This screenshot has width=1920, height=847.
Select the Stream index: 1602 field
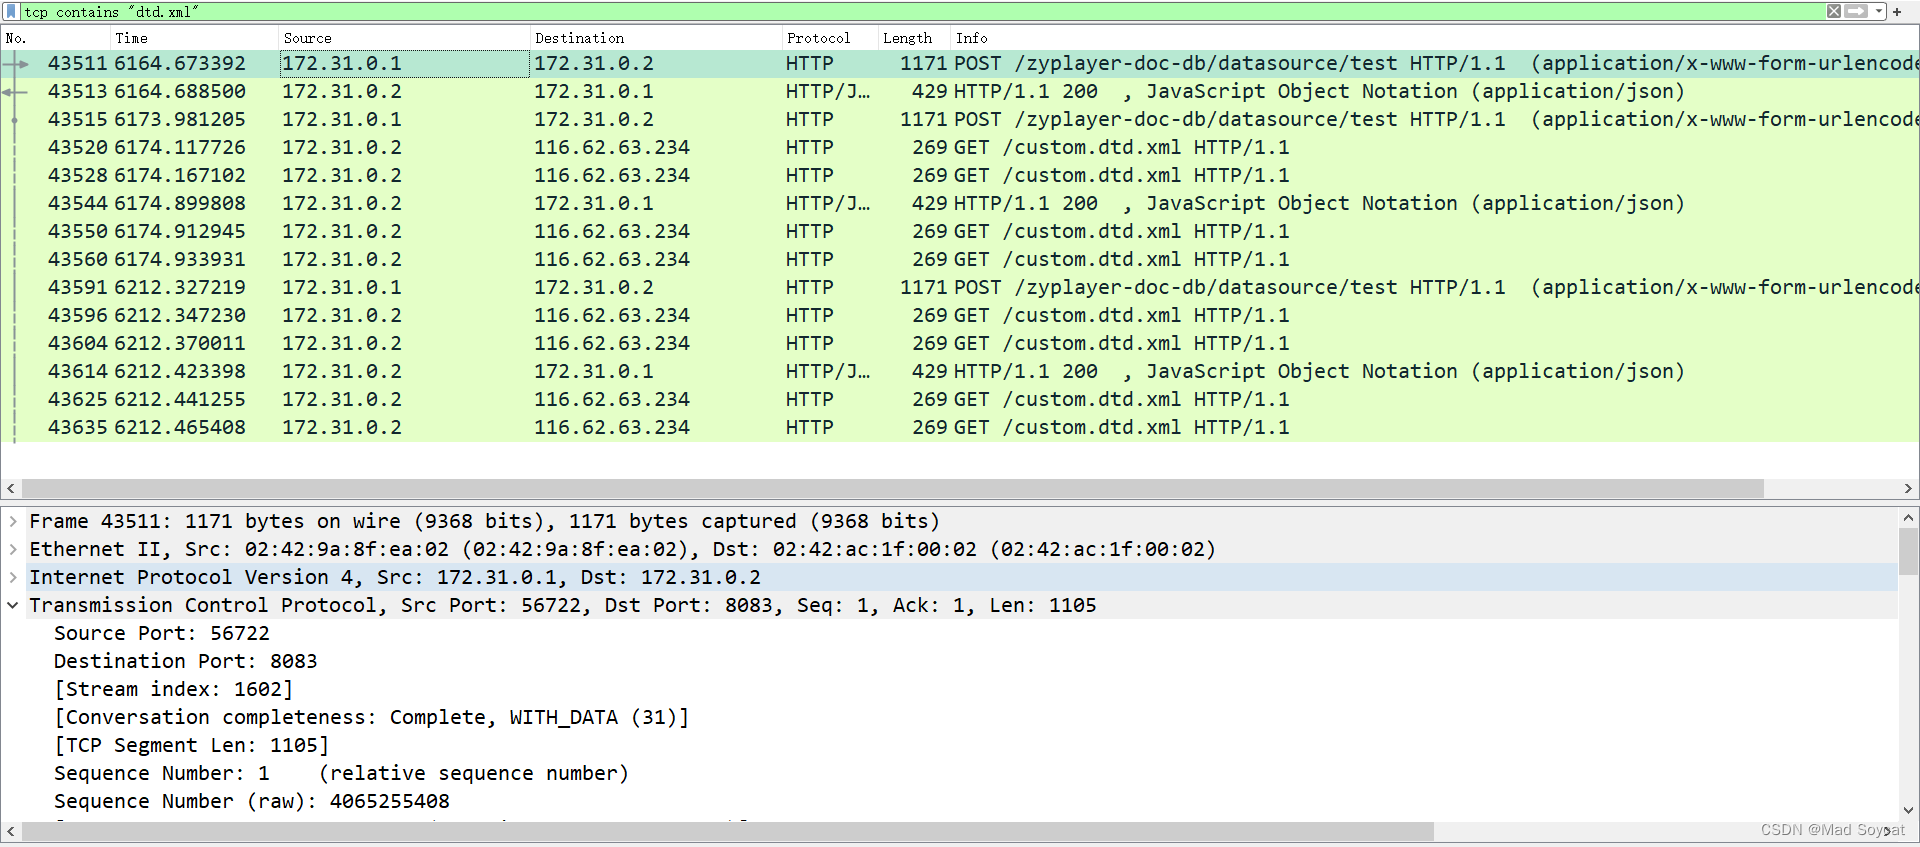coord(174,689)
